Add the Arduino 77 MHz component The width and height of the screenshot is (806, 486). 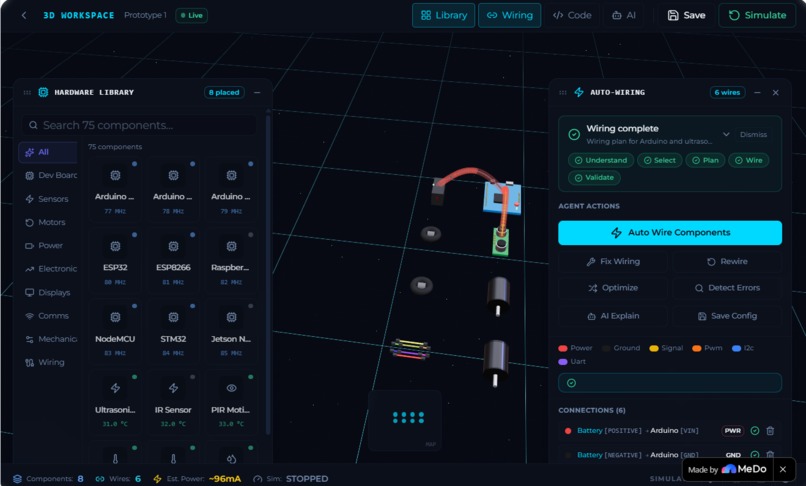pyautogui.click(x=115, y=190)
